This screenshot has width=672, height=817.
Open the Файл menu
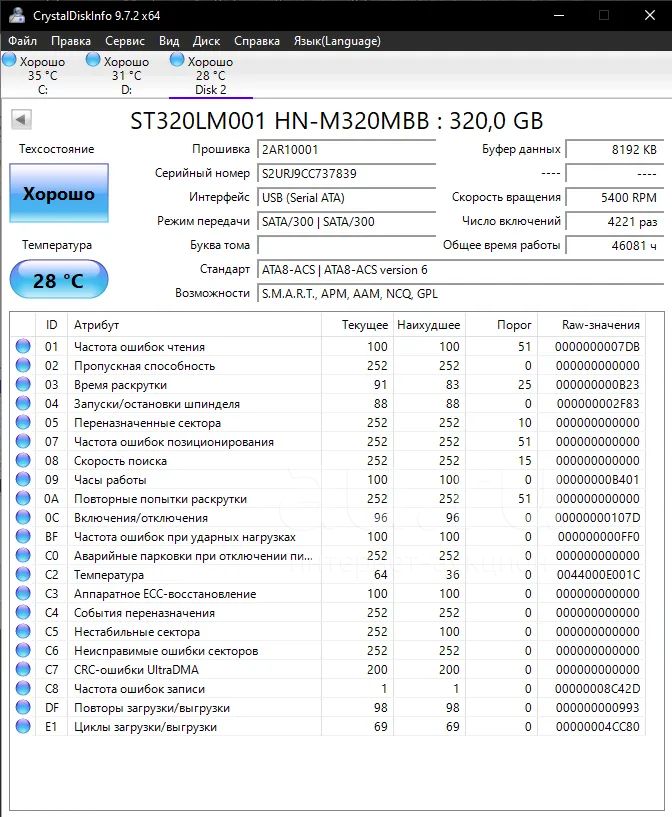click(x=23, y=41)
